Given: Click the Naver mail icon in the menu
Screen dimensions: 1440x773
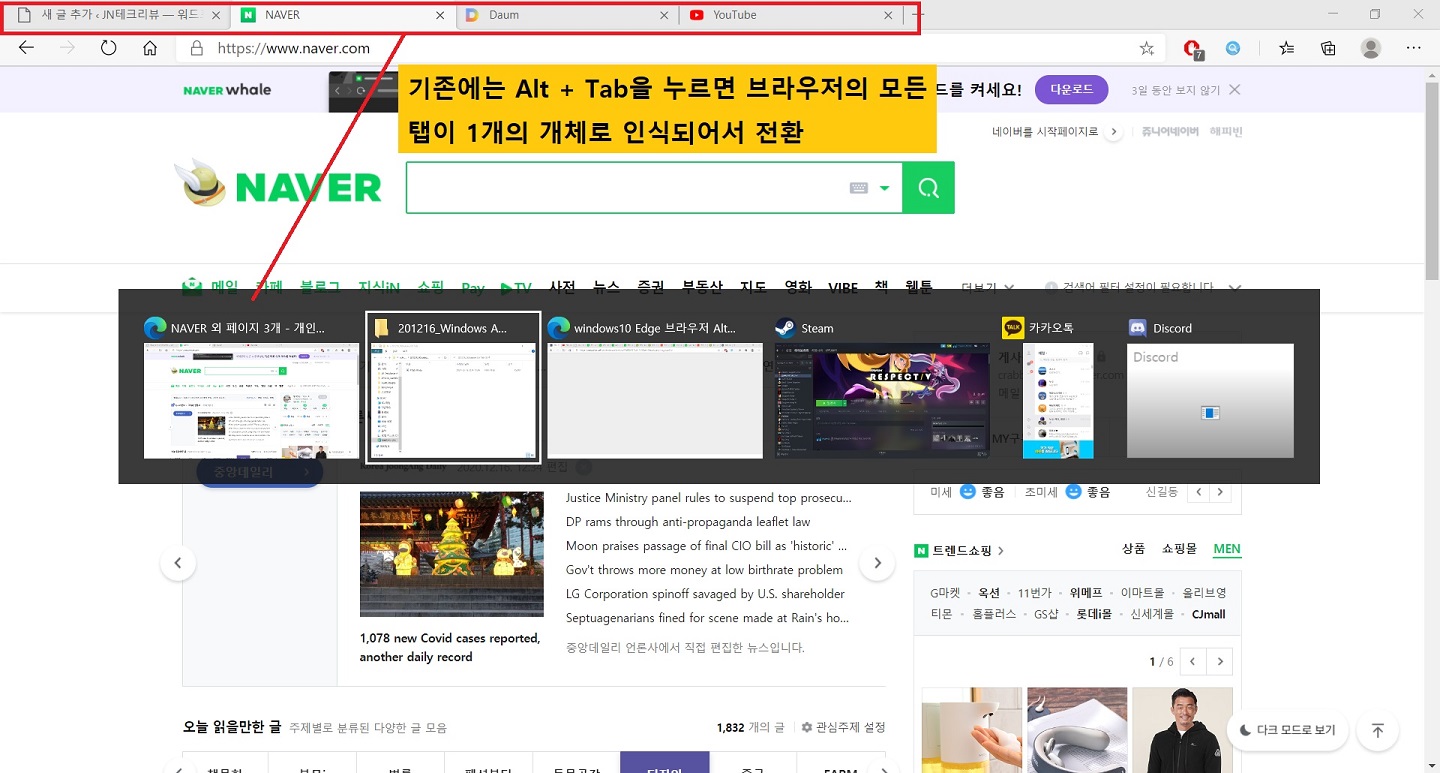Looking at the screenshot, I should (193, 288).
